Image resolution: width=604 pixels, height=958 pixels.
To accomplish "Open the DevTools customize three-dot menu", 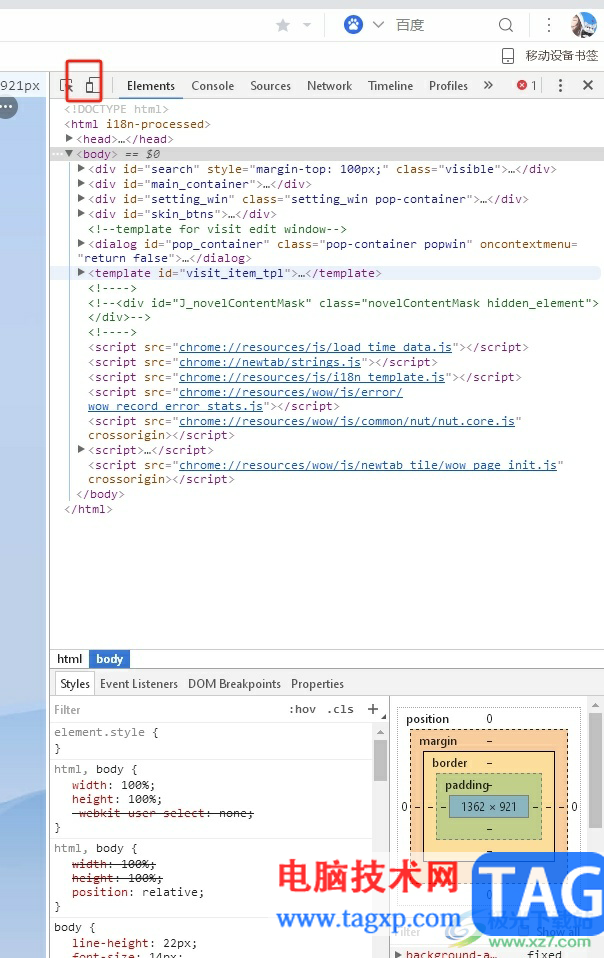I will [x=560, y=86].
